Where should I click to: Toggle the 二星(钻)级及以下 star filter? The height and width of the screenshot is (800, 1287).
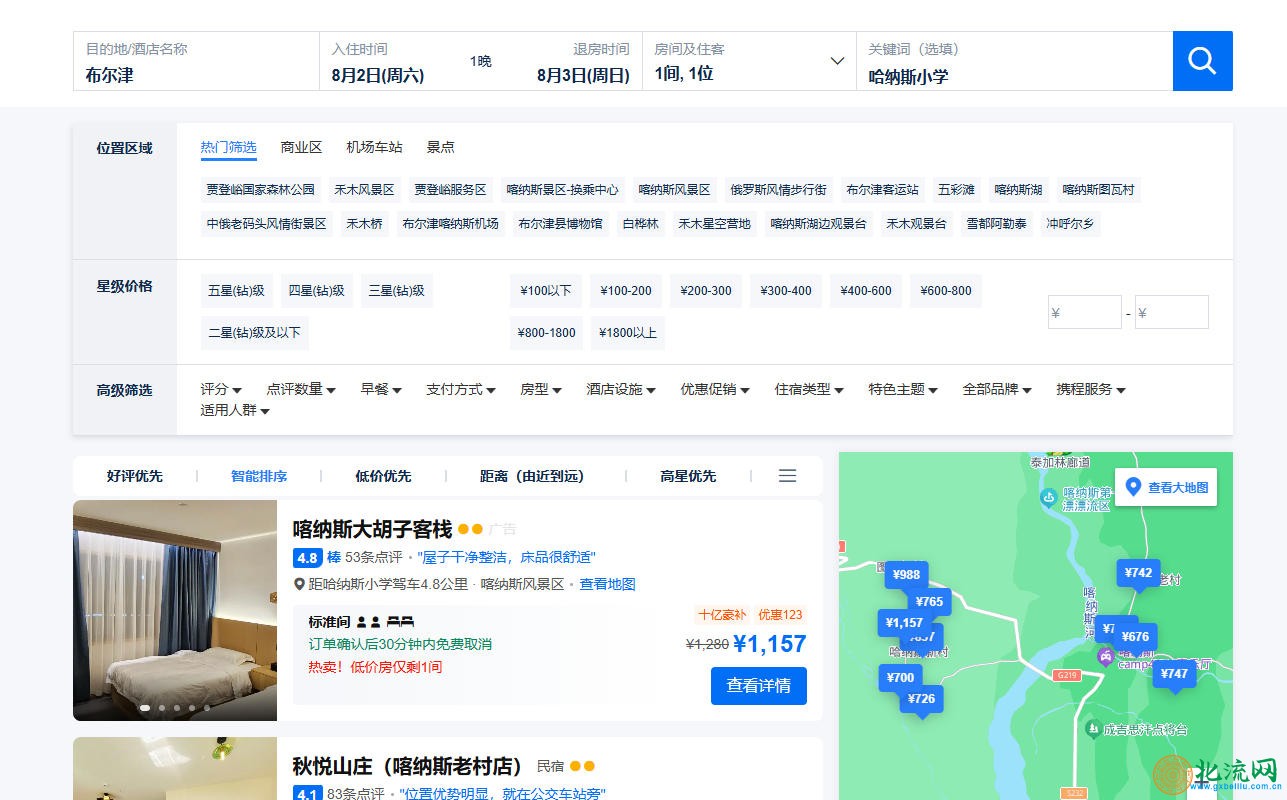click(x=255, y=333)
